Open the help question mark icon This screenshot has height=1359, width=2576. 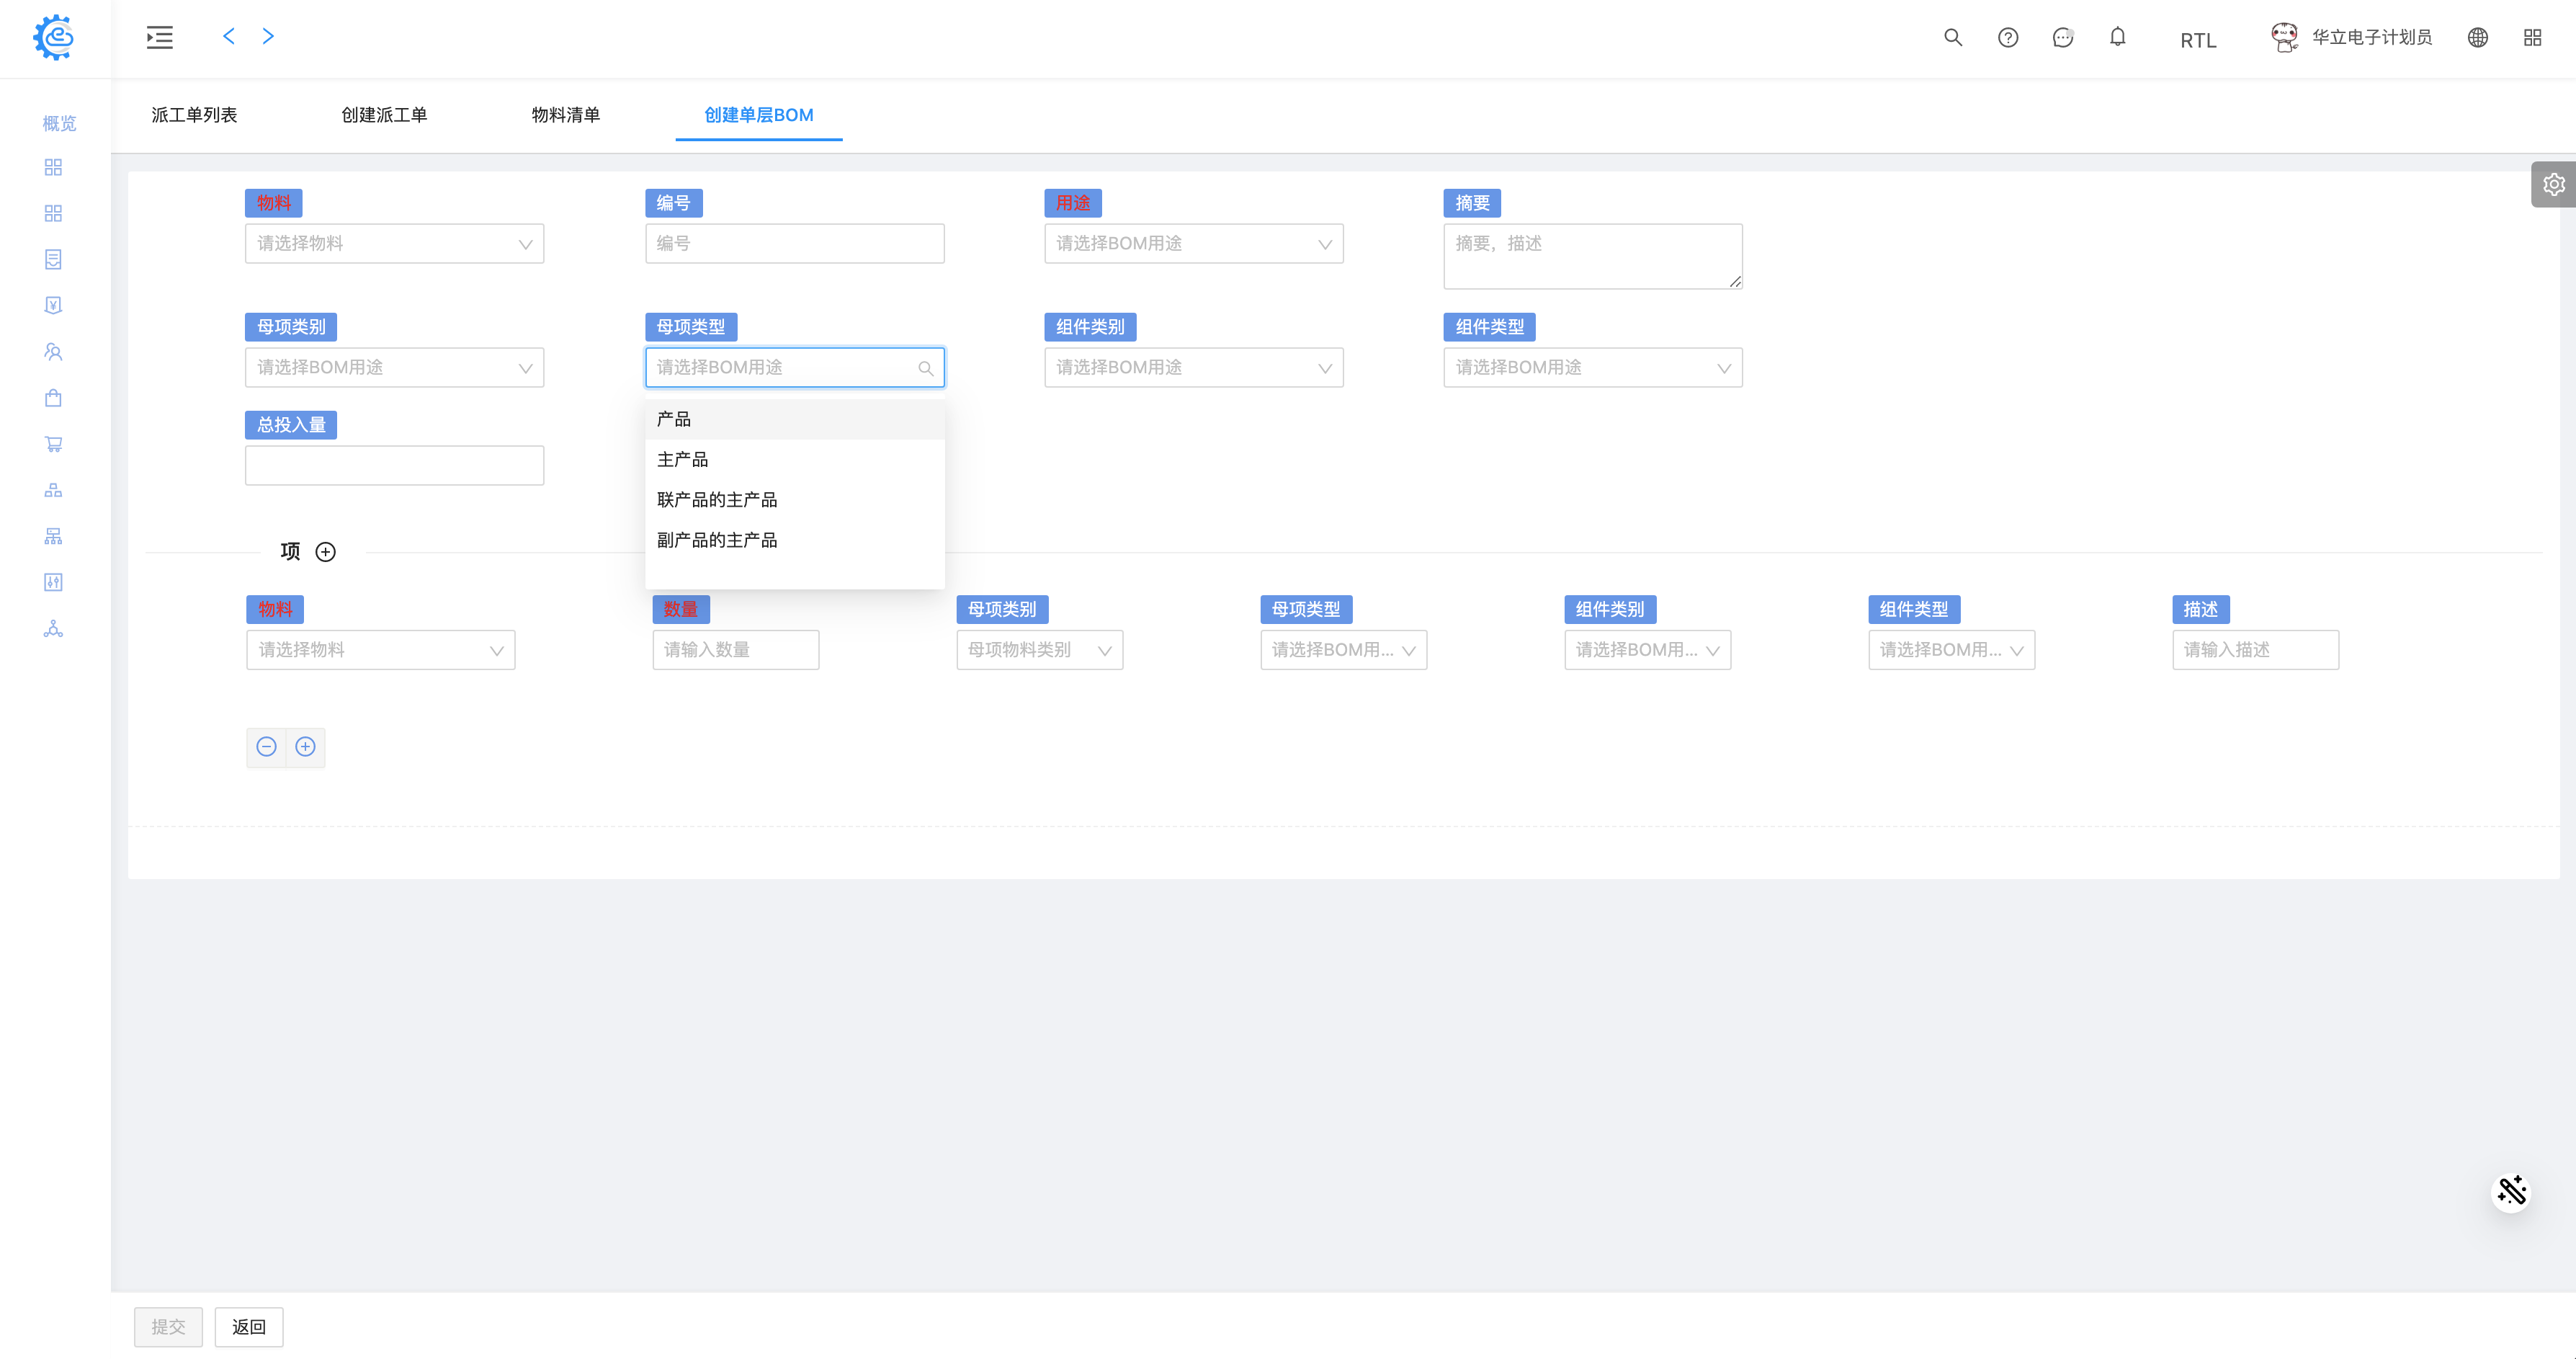click(2007, 37)
